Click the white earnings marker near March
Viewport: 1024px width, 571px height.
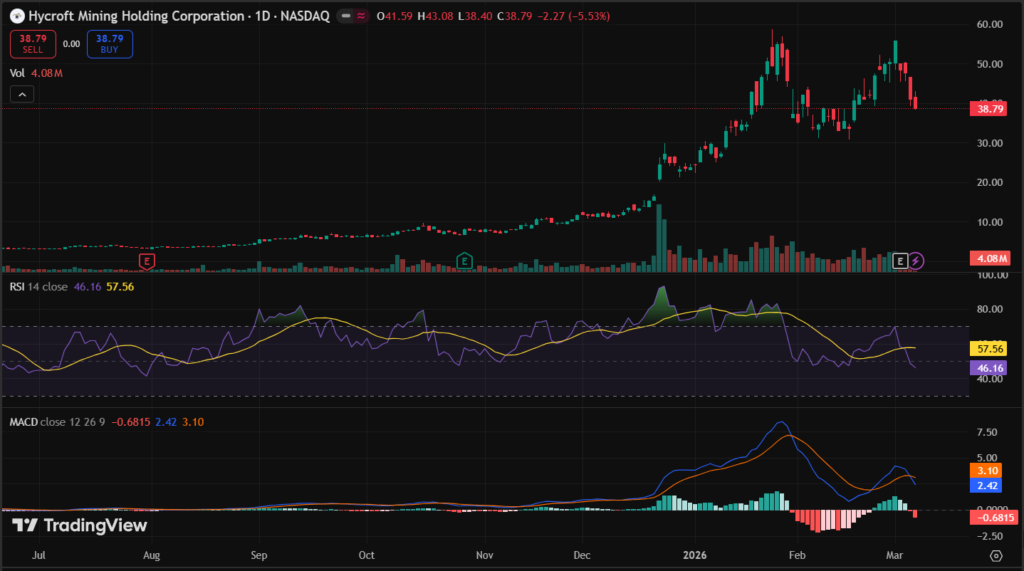click(x=900, y=261)
